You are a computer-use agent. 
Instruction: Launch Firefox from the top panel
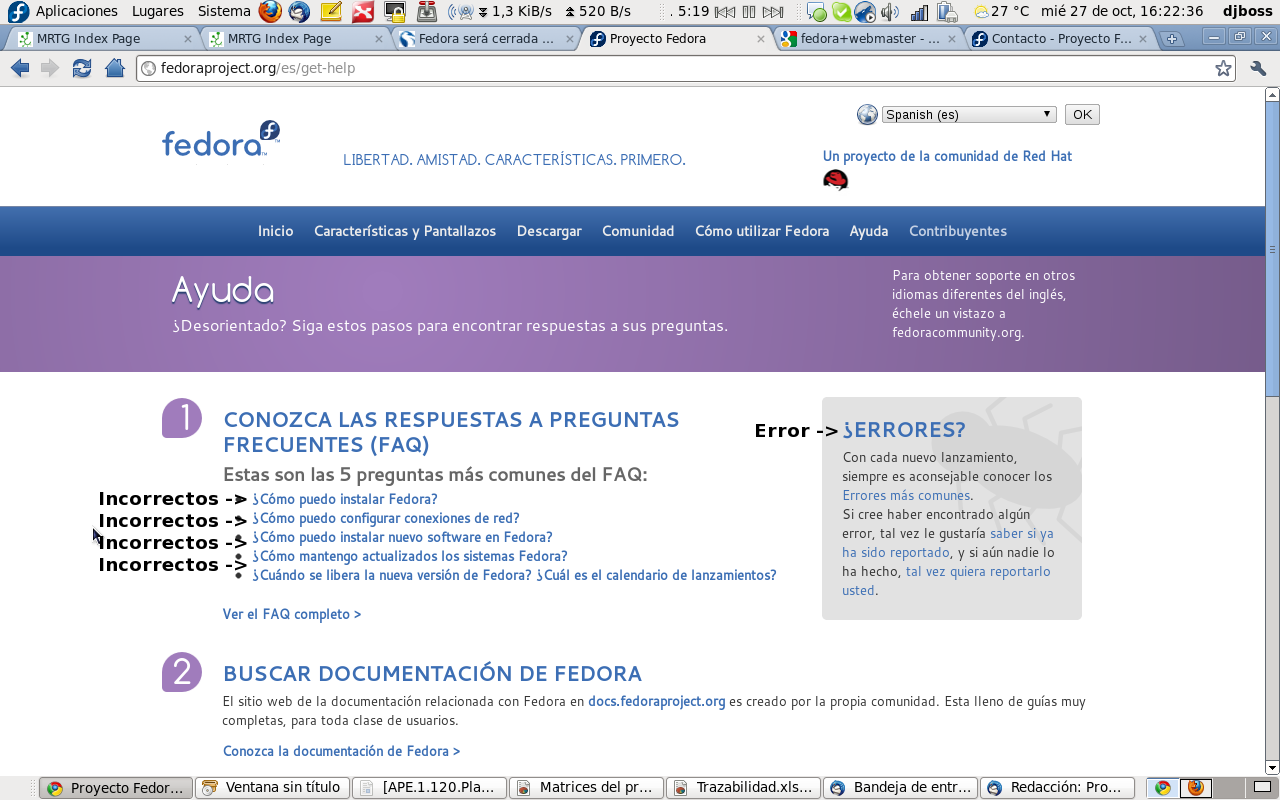[x=270, y=12]
